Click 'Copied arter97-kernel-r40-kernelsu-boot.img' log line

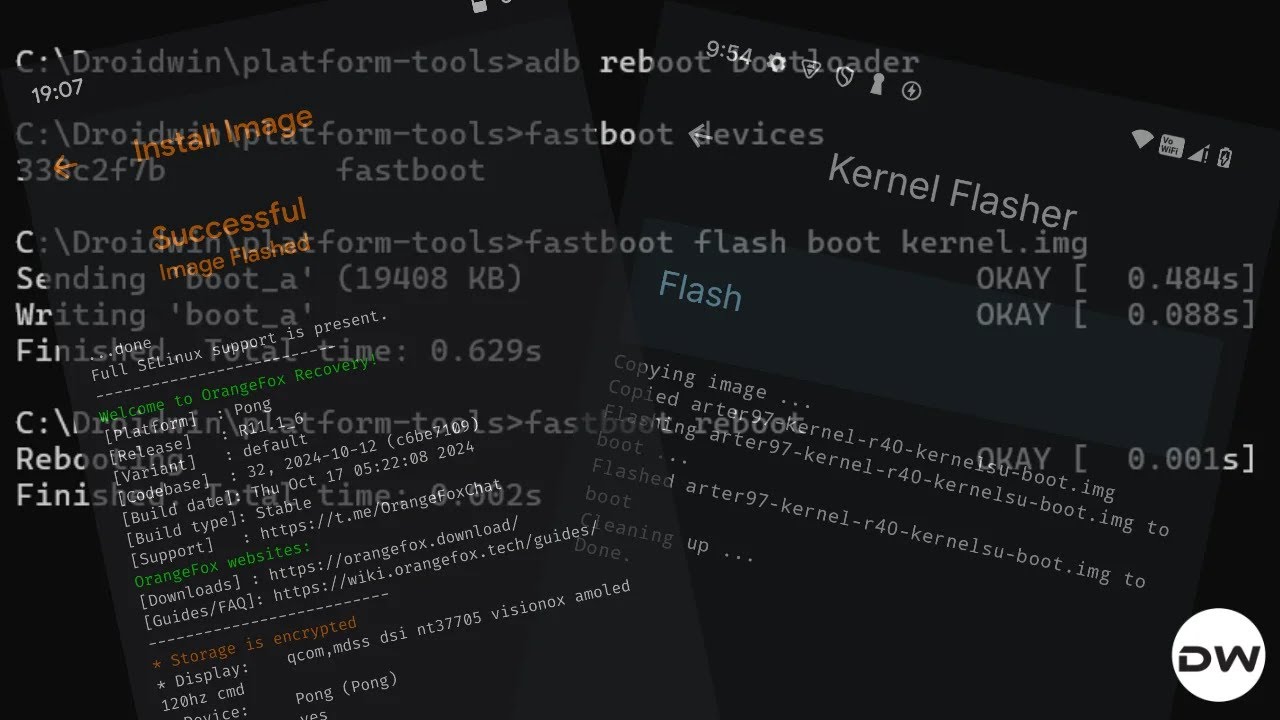tap(861, 438)
